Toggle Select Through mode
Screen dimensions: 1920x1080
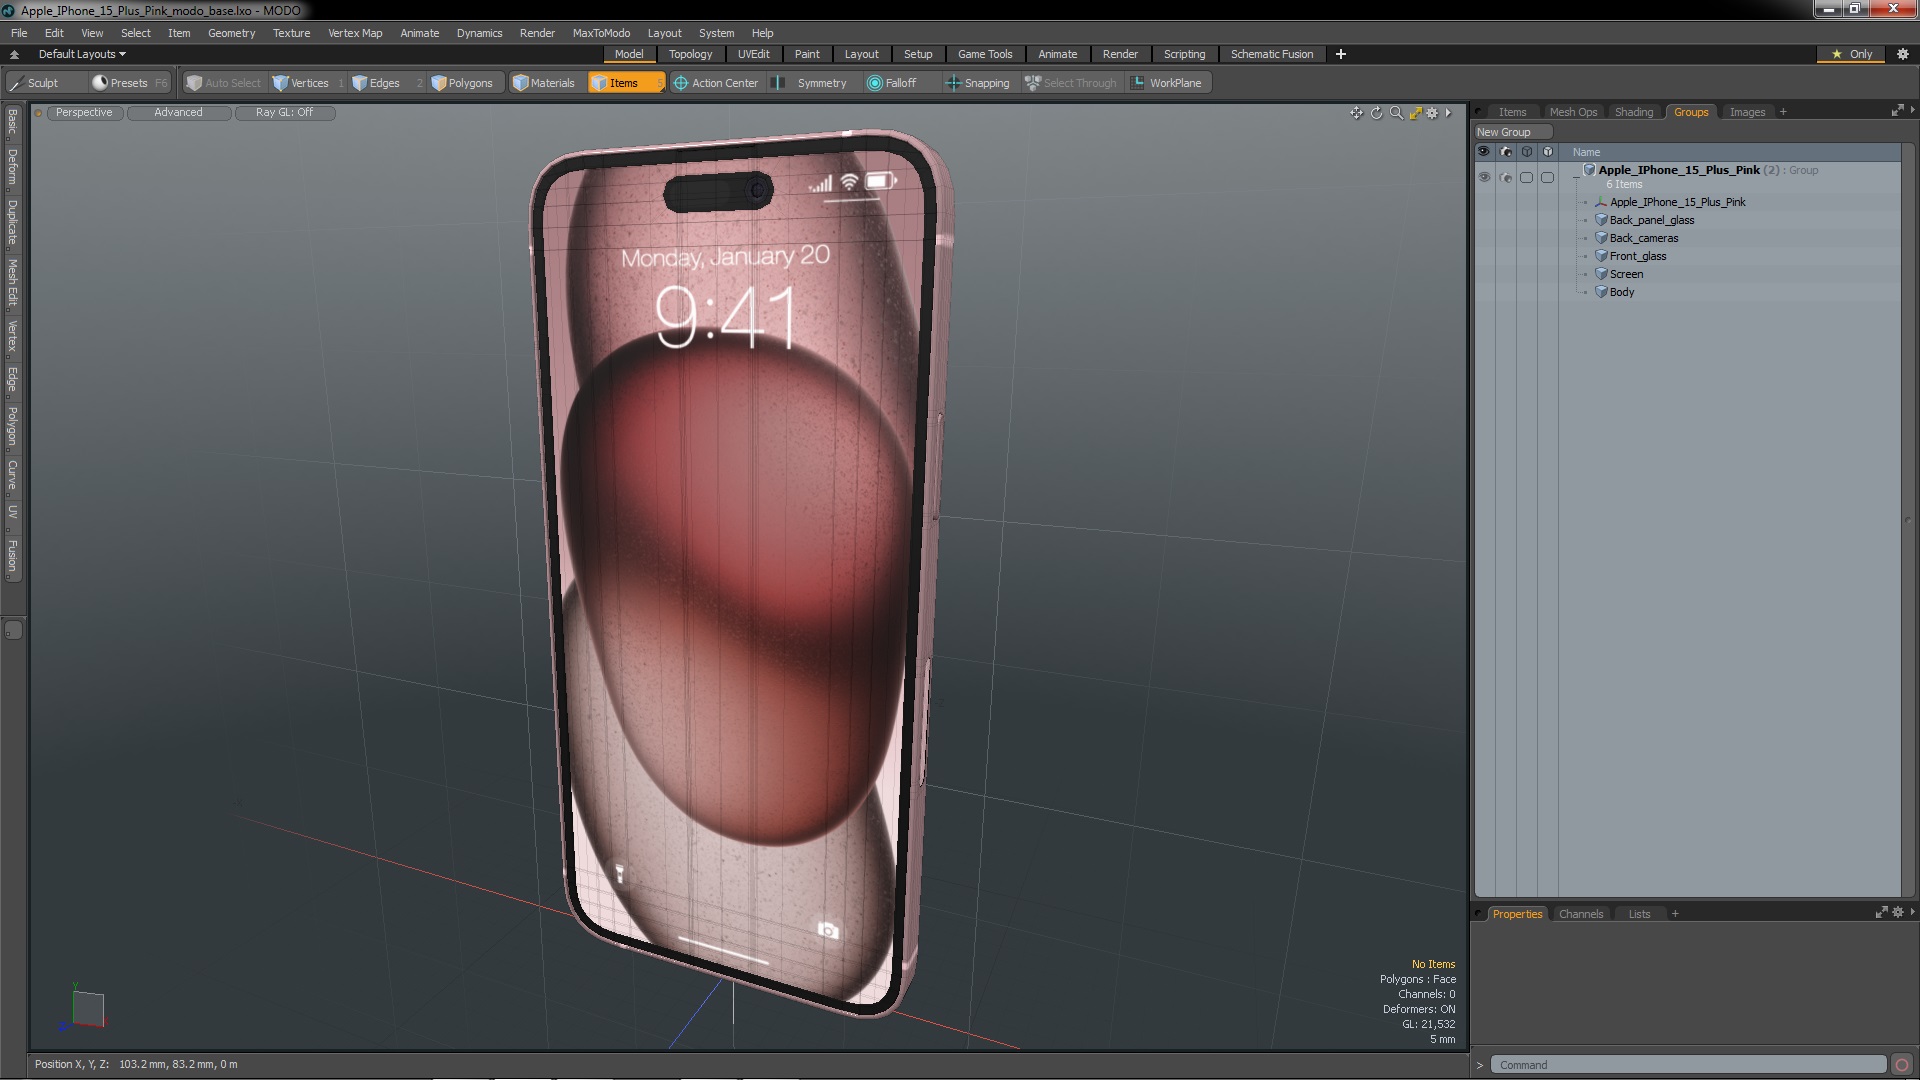(x=1071, y=83)
